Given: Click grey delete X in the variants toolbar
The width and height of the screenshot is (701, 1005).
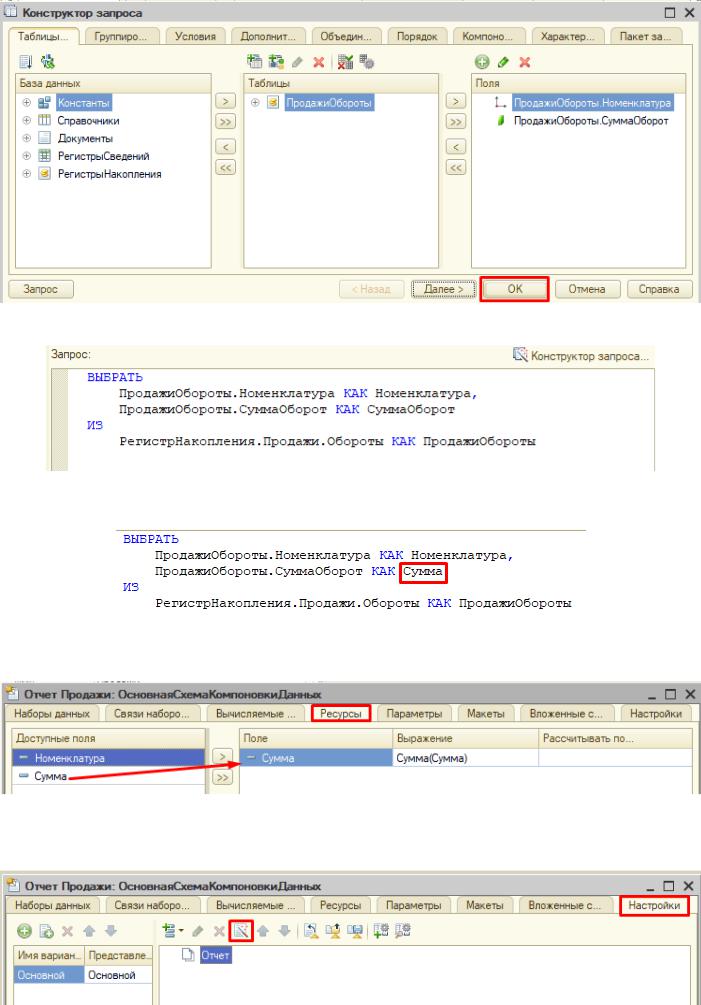Looking at the screenshot, I should tap(67, 931).
